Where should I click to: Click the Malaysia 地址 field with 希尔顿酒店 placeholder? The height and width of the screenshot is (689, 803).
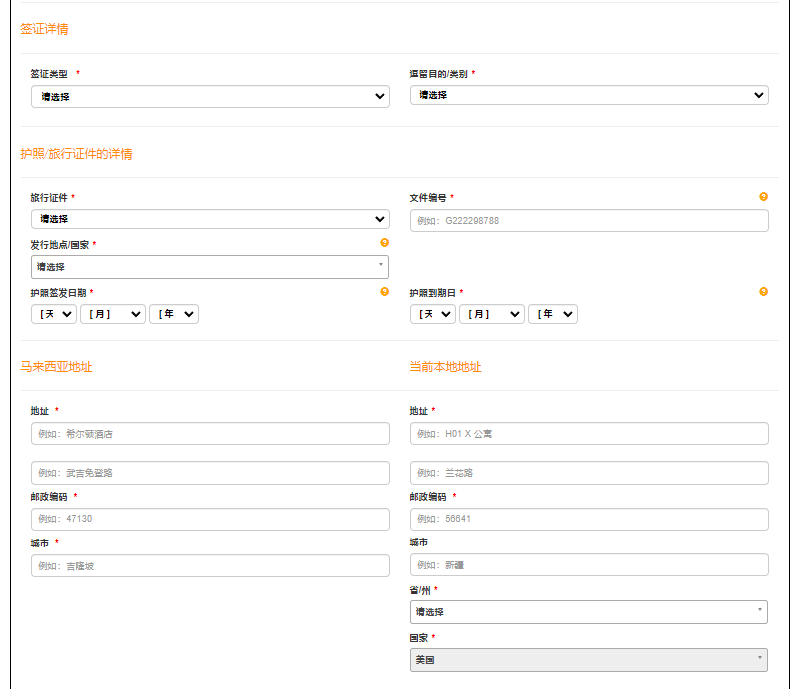point(210,434)
